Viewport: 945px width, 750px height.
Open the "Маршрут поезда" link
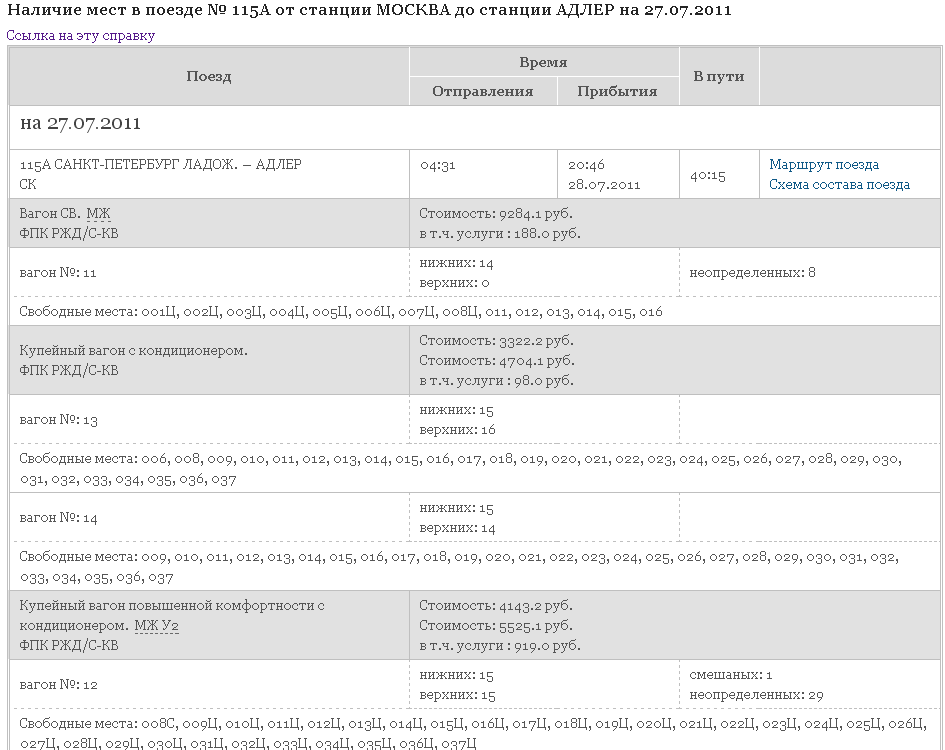[x=823, y=164]
